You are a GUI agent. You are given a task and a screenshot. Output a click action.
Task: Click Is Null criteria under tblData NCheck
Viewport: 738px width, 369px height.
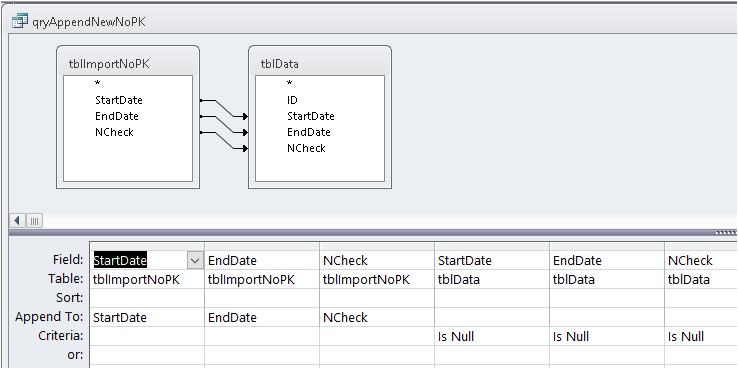click(x=701, y=337)
